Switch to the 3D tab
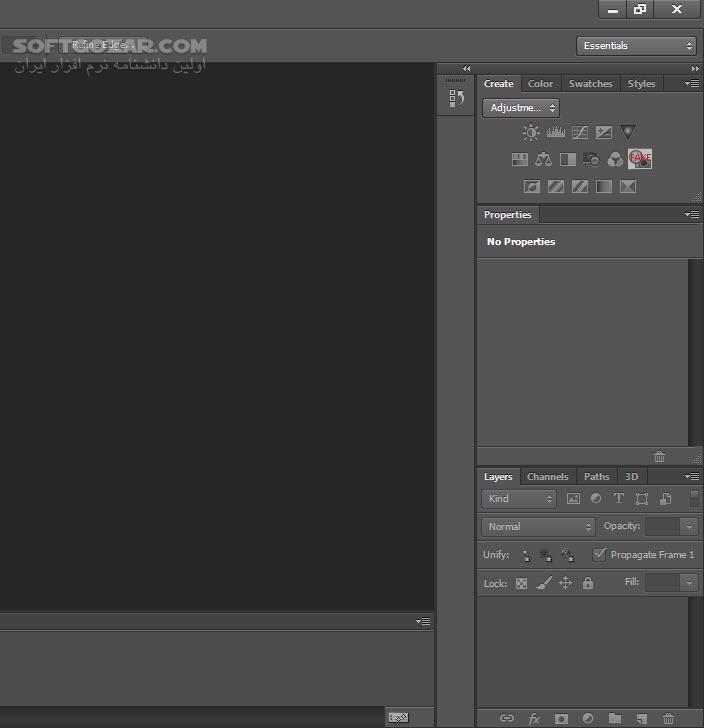This screenshot has height=728, width=704. click(x=631, y=477)
